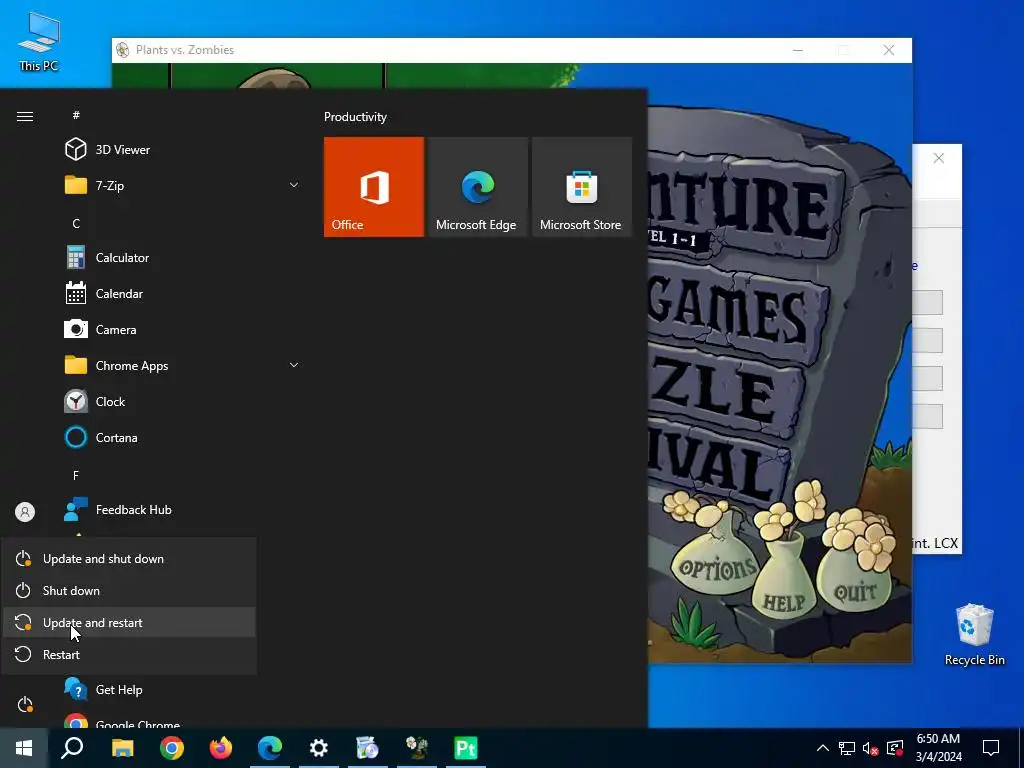Open the Recycle Bin desktop icon
The image size is (1024, 768).
coord(974,633)
